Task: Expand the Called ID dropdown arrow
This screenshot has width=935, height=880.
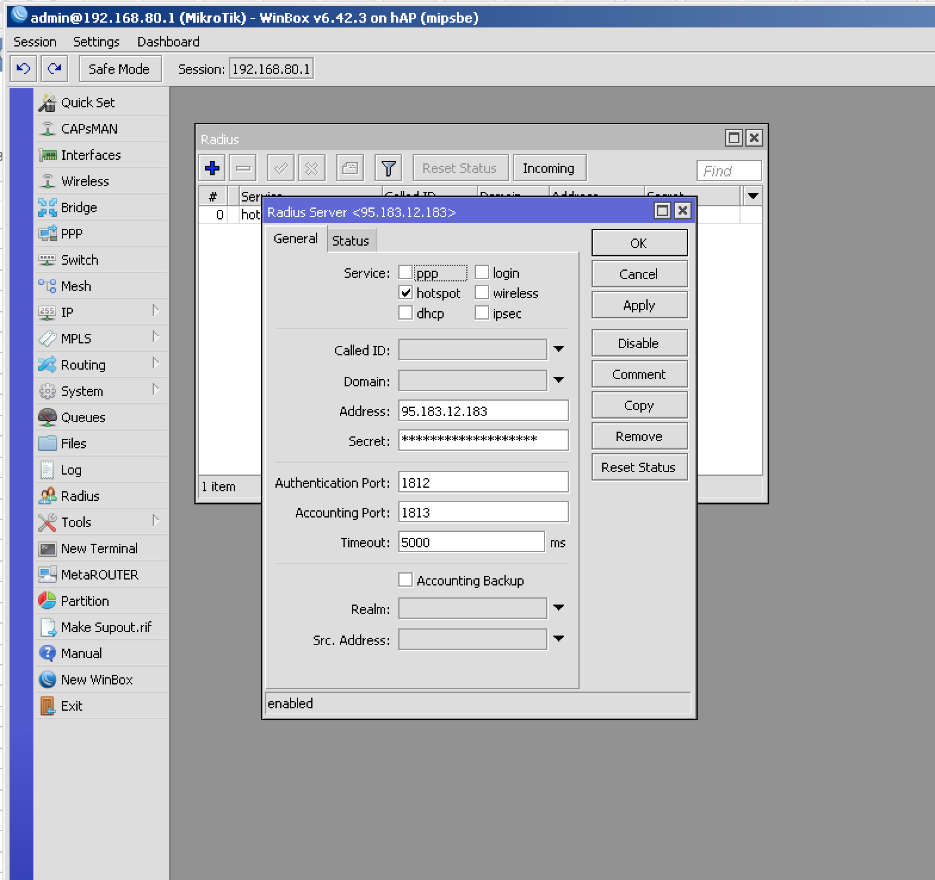Action: tap(559, 349)
